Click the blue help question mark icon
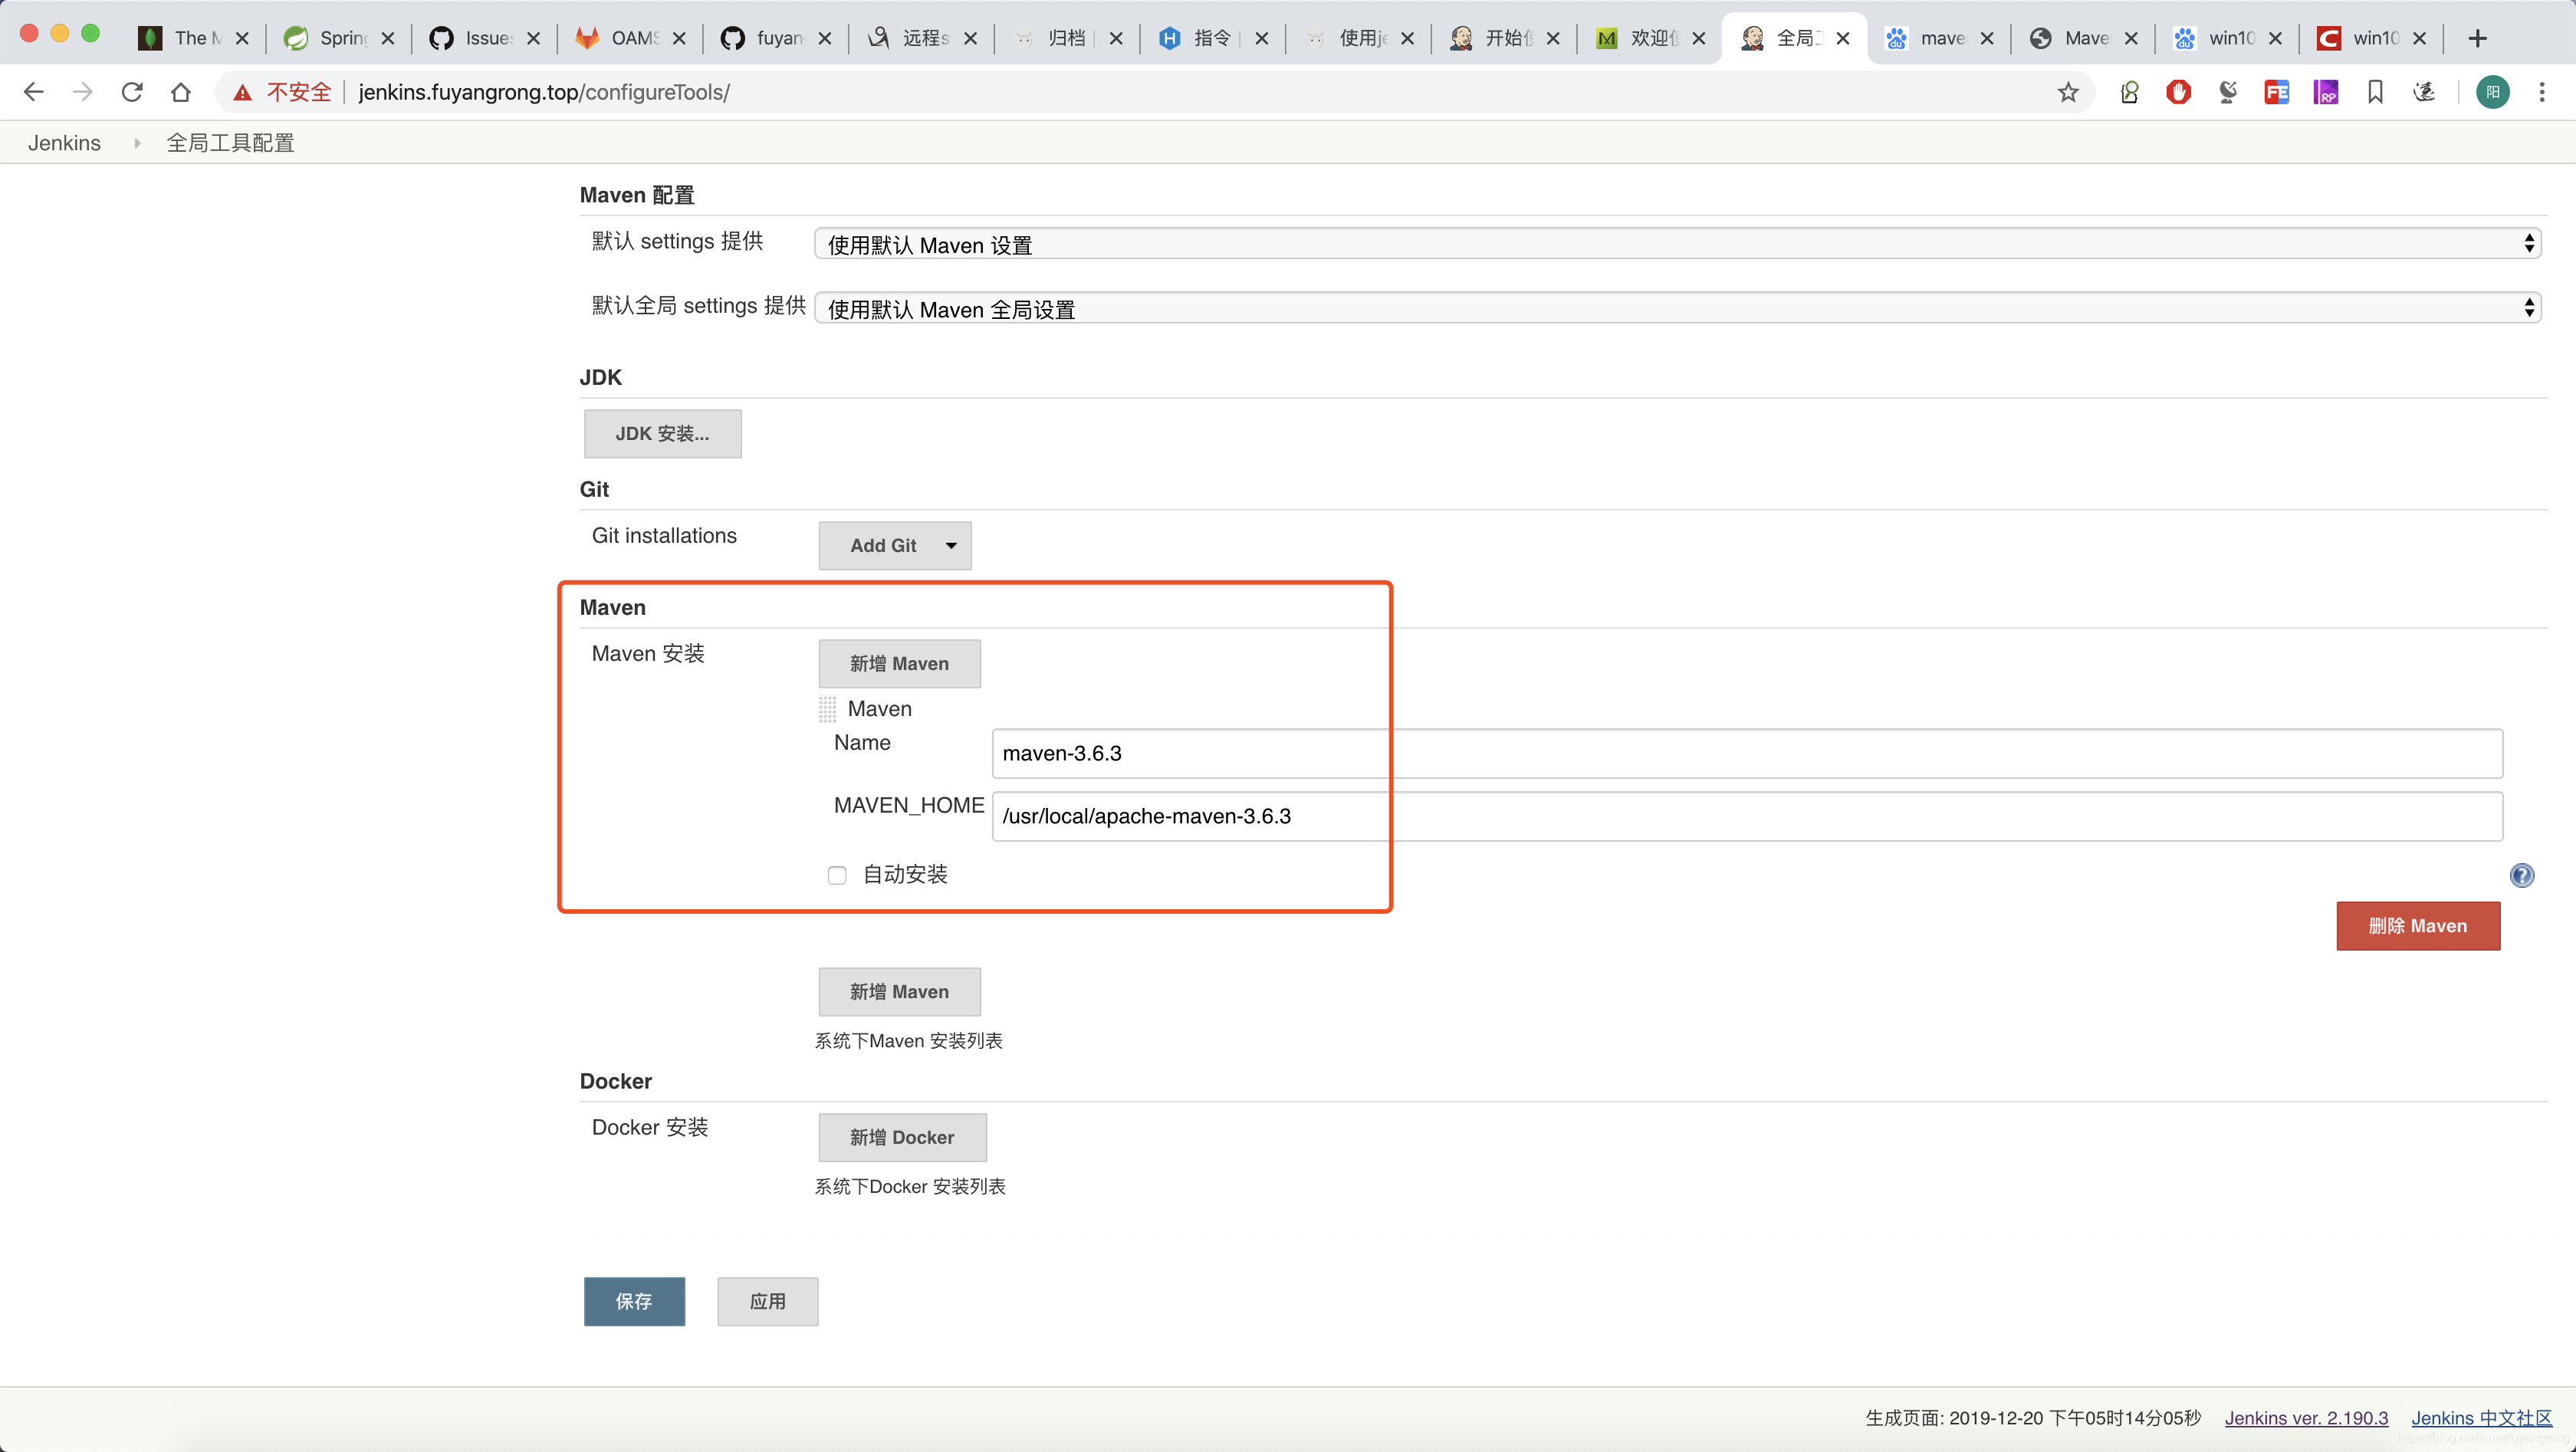 tap(2522, 875)
